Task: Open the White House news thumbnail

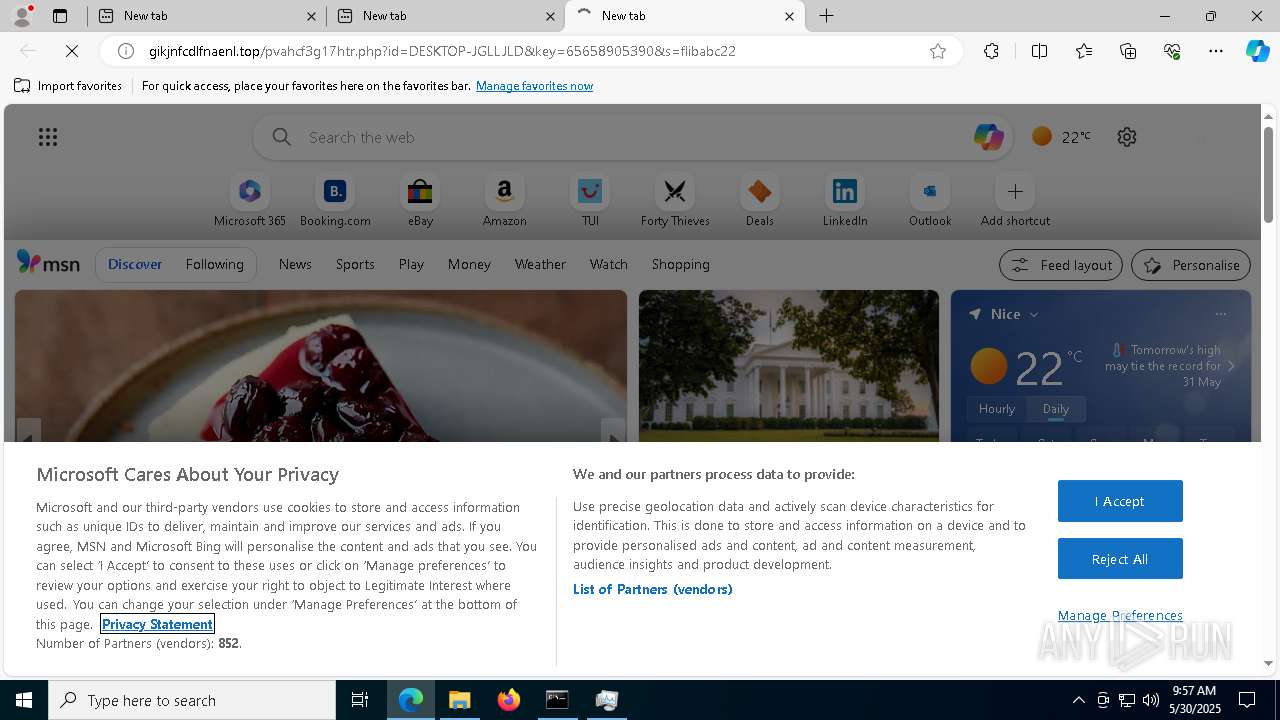Action: [x=789, y=365]
